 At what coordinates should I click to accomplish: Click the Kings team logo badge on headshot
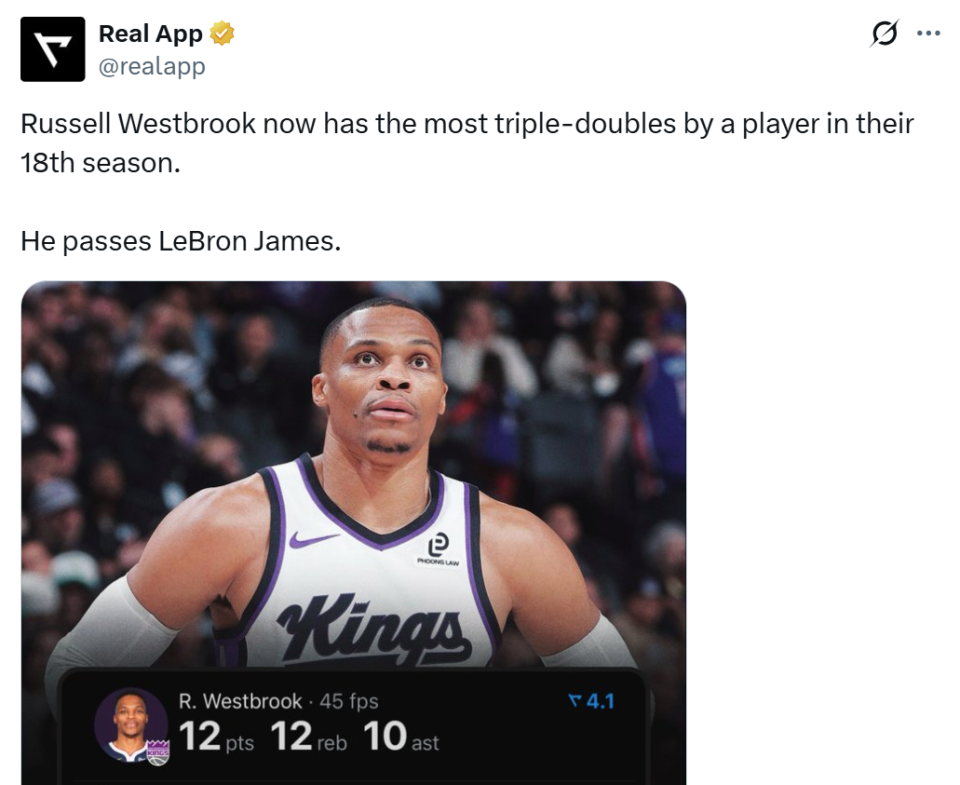pos(158,753)
